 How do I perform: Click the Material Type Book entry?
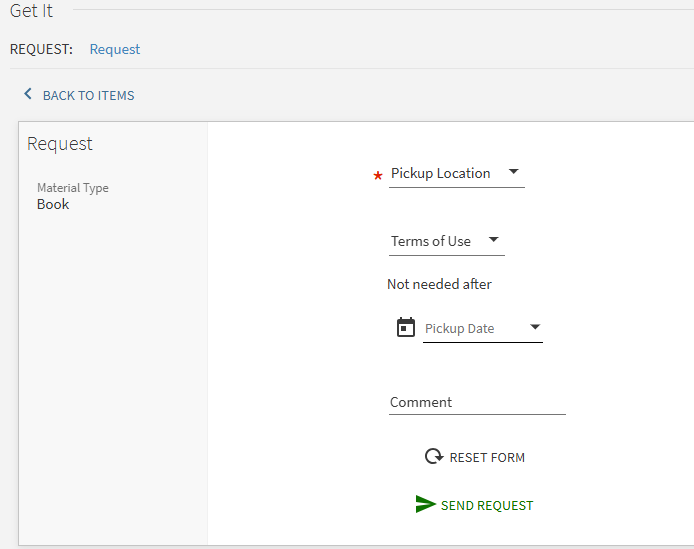pyautogui.click(x=54, y=204)
